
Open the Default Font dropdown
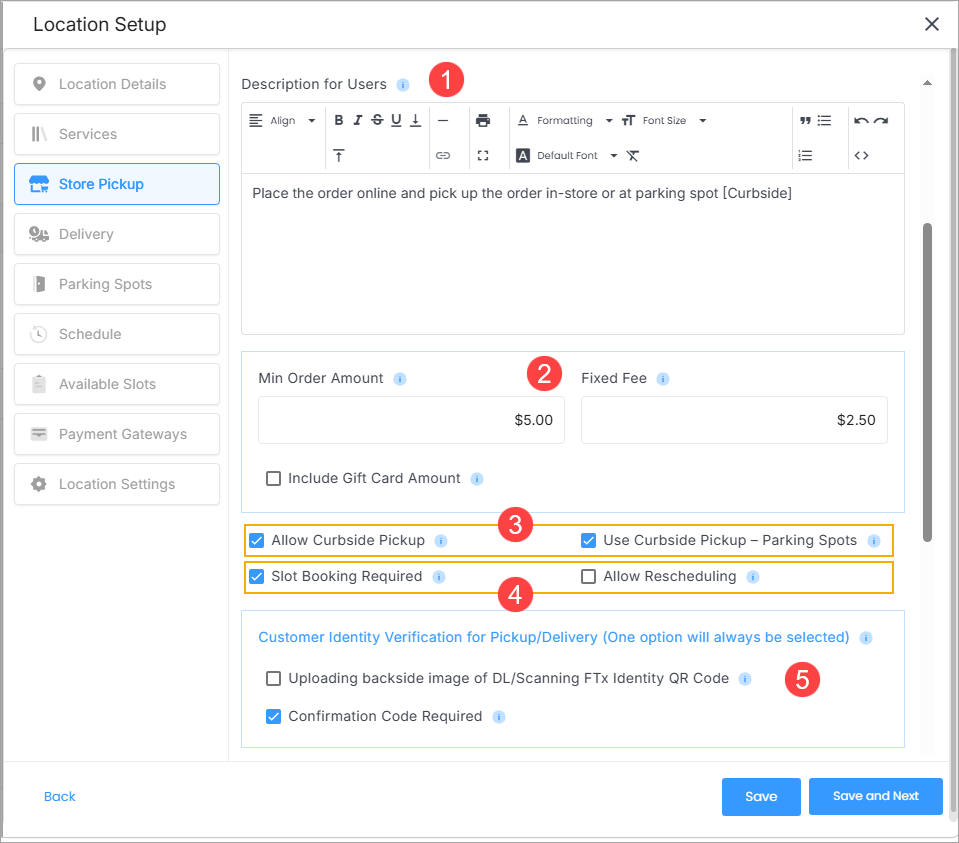(567, 155)
